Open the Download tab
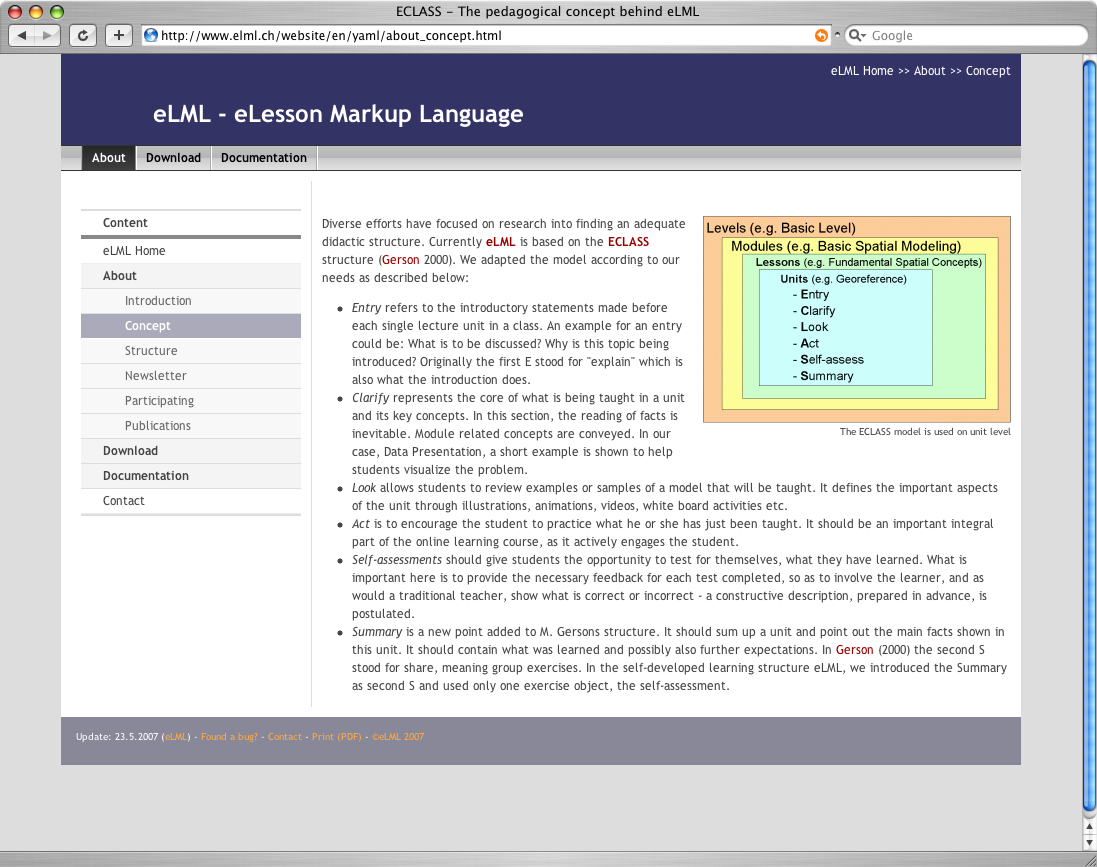The height and width of the screenshot is (867, 1097). pyautogui.click(x=174, y=158)
